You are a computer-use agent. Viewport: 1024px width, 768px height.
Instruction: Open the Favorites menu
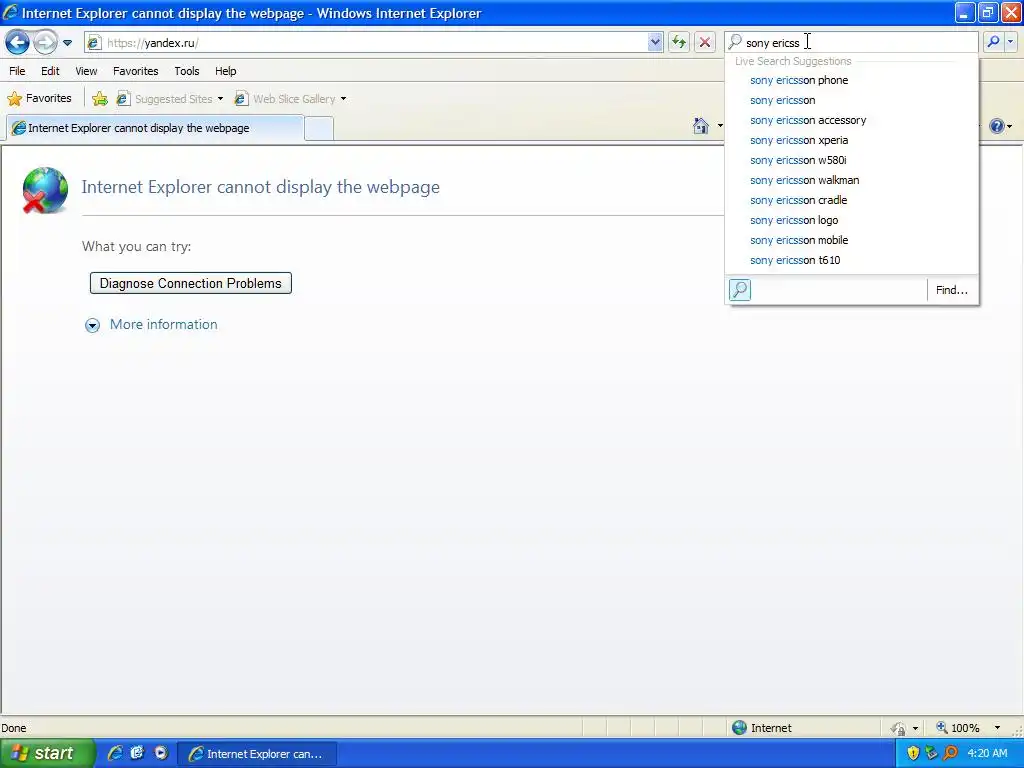(136, 71)
